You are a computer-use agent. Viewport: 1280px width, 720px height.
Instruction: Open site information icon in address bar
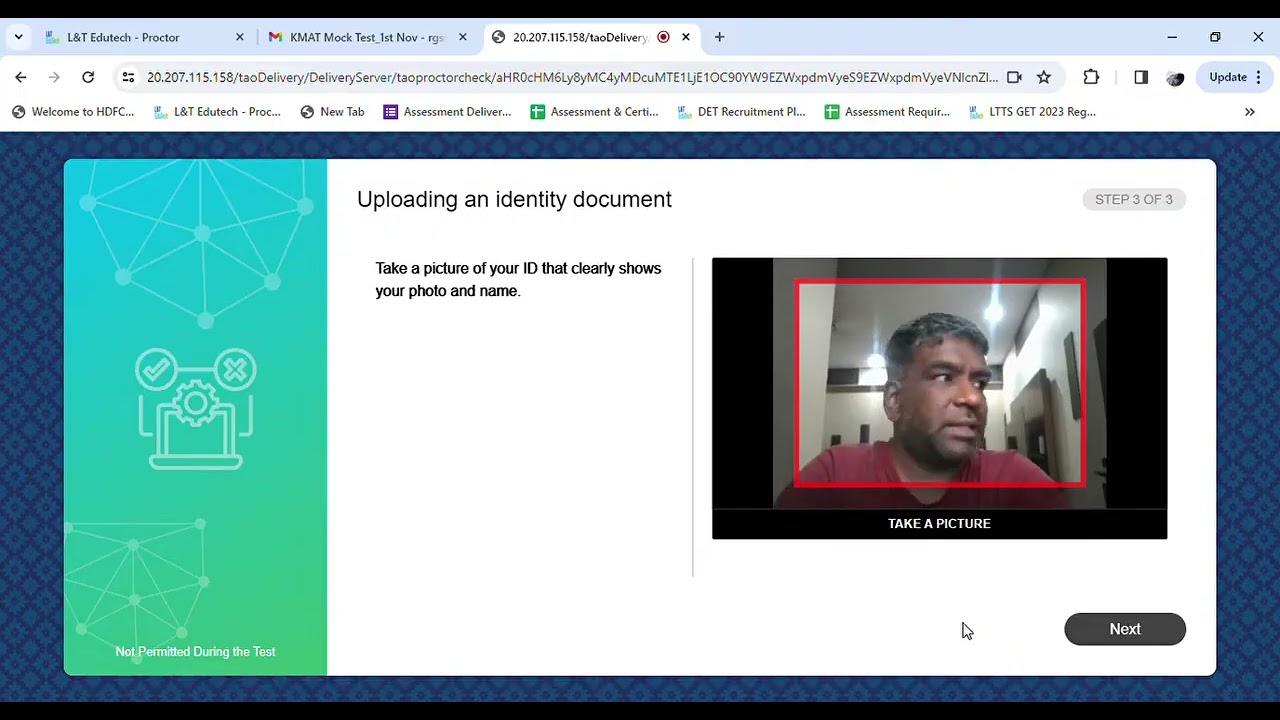tap(128, 77)
